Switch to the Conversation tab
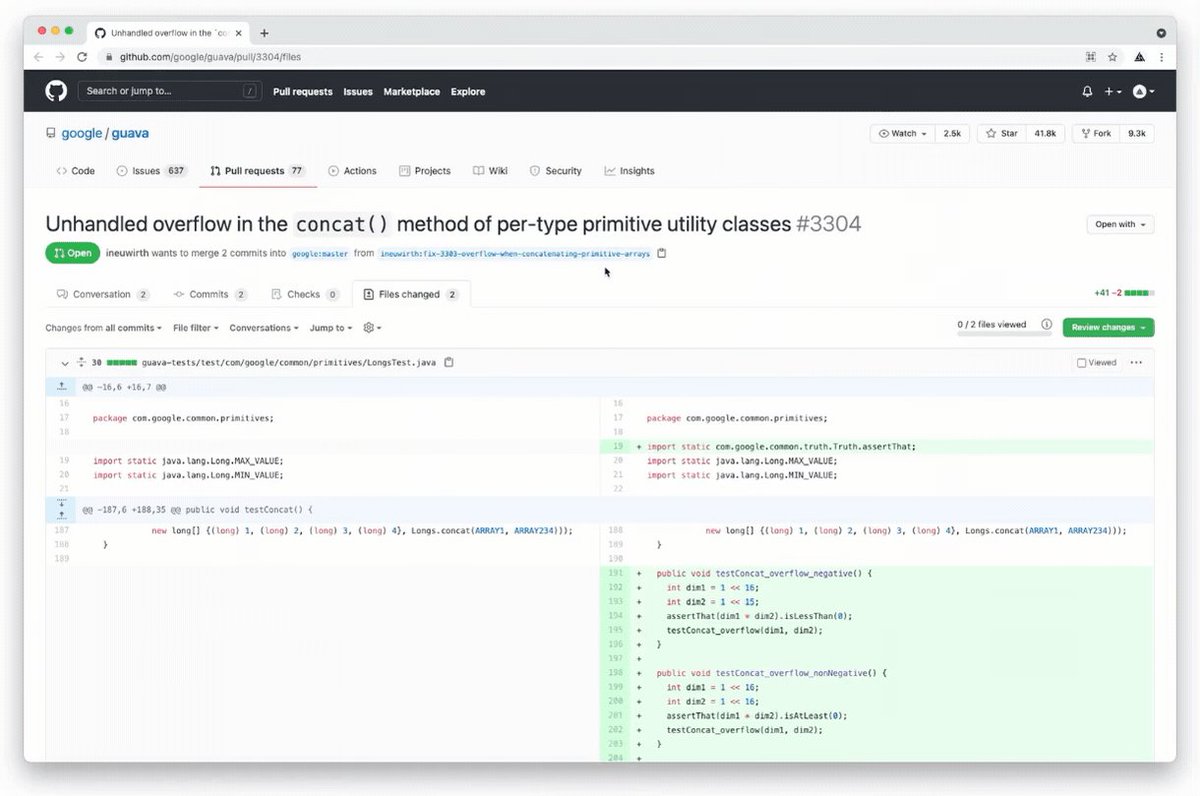This screenshot has width=1200, height=796. (103, 294)
